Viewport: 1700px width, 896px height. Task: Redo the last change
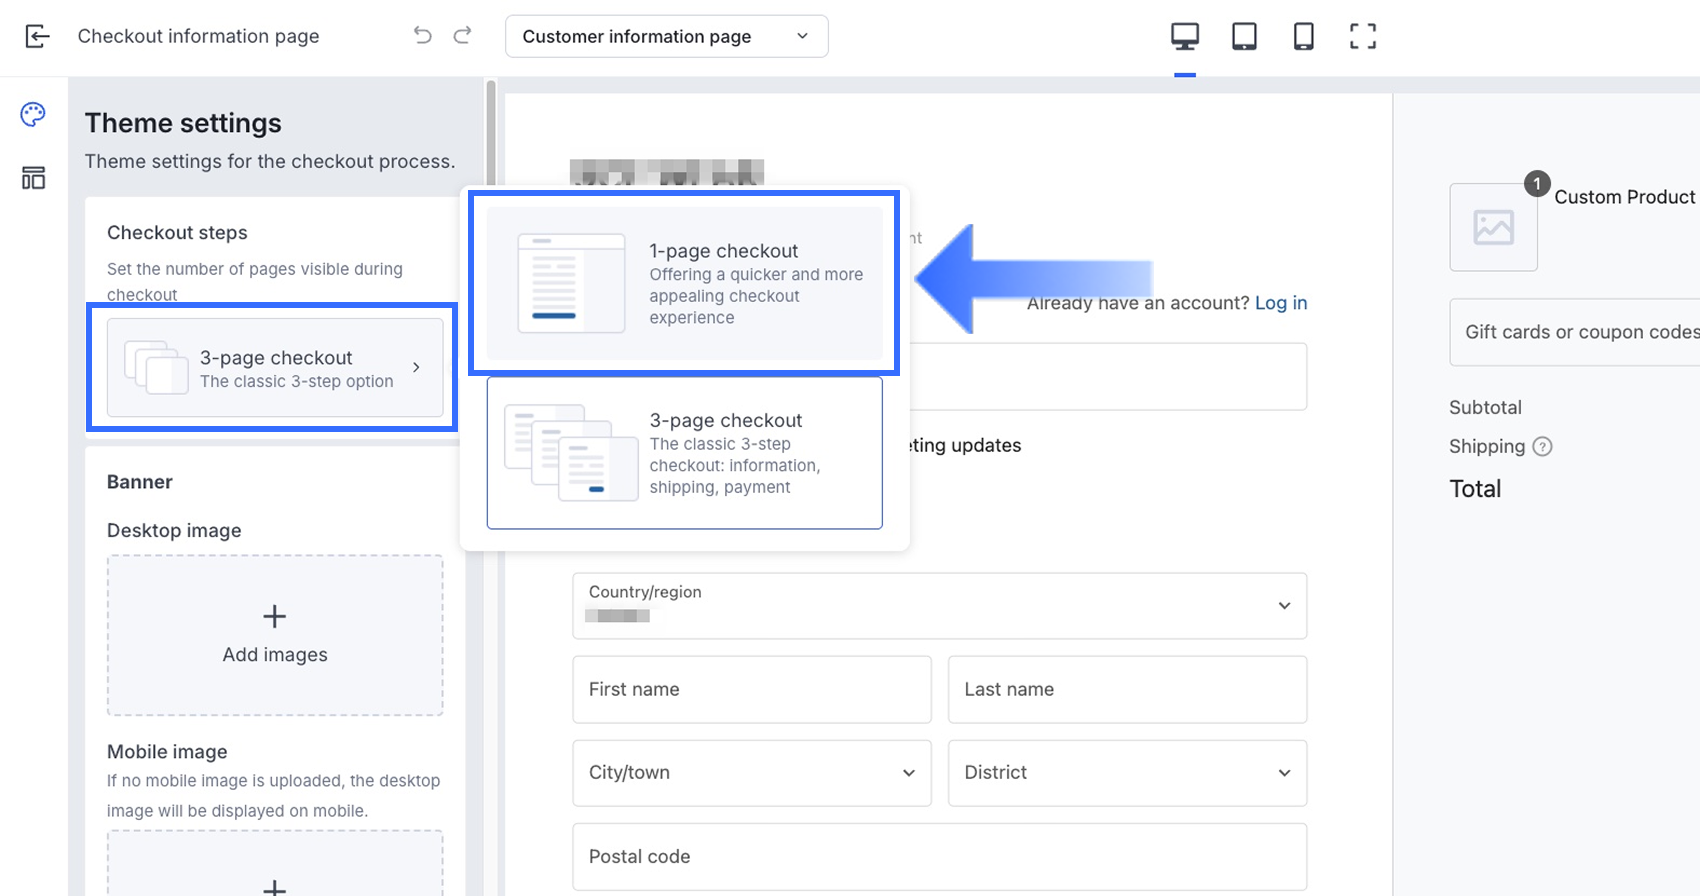[x=462, y=36]
